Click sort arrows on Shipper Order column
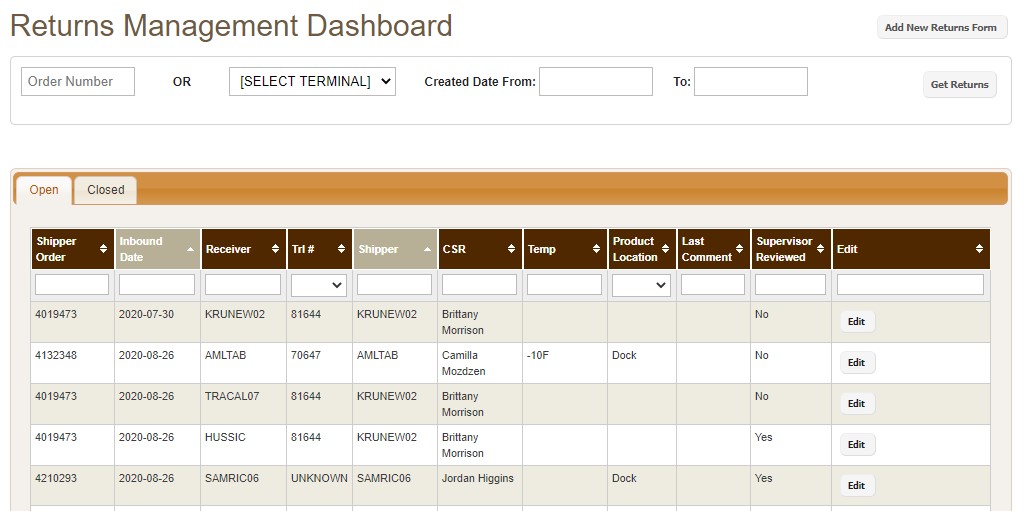The height and width of the screenshot is (511, 1030). click(103, 249)
